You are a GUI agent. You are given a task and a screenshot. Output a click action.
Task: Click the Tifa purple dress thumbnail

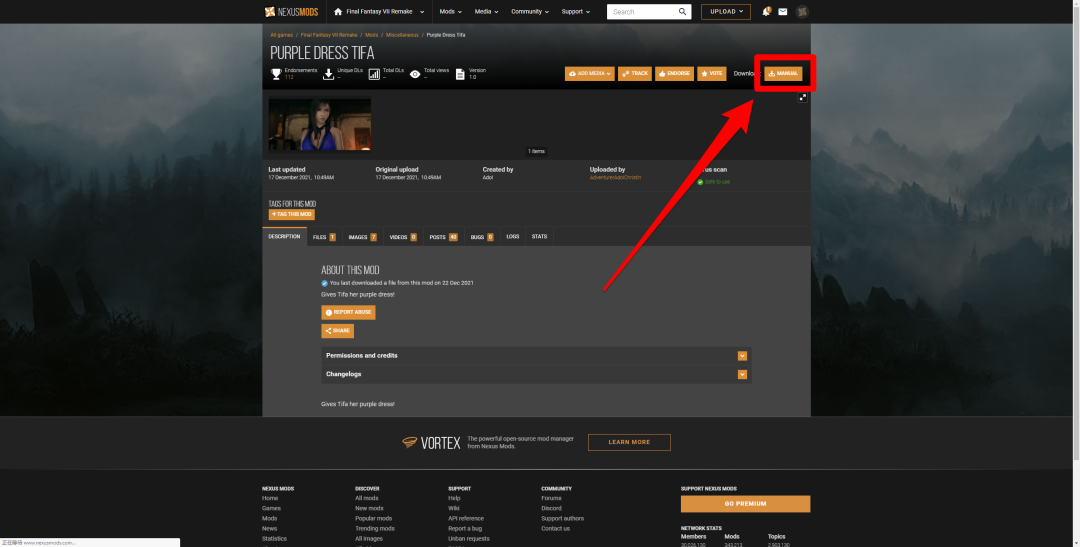click(x=319, y=124)
